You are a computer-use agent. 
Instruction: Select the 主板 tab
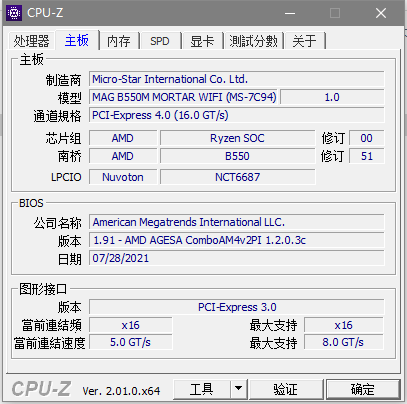pyautogui.click(x=77, y=40)
